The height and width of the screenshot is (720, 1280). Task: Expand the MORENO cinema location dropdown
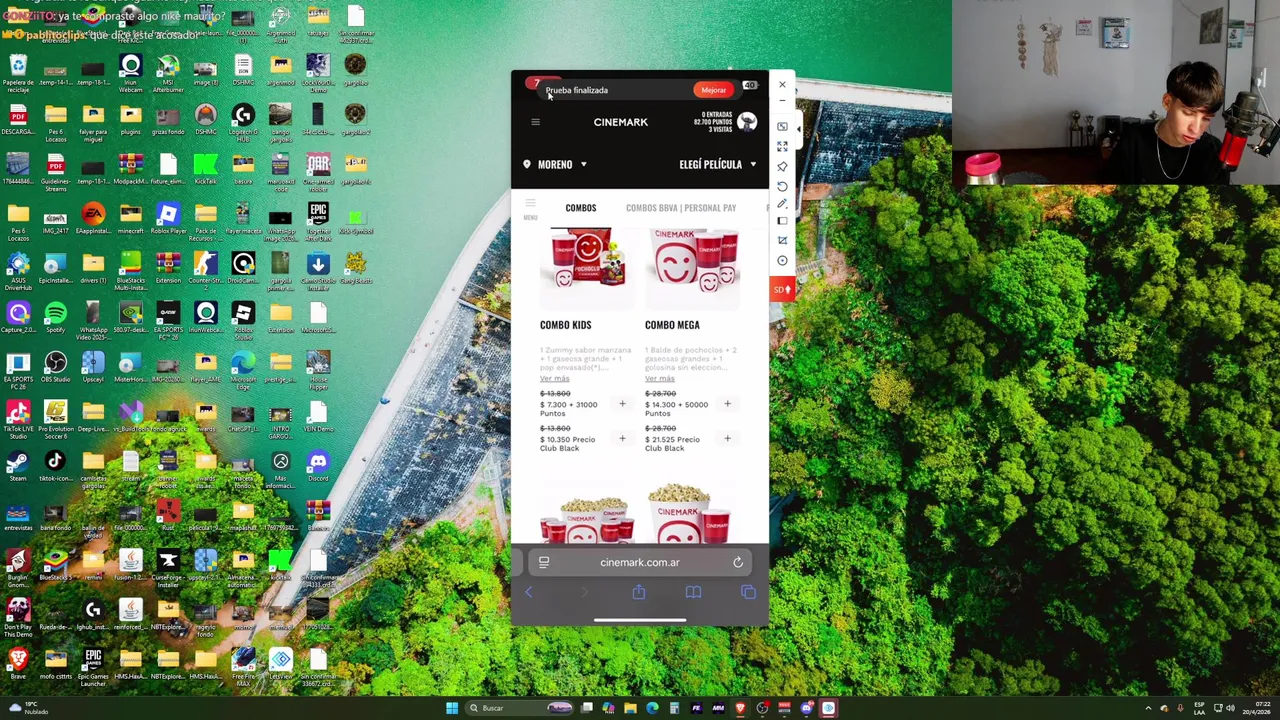tap(555, 164)
